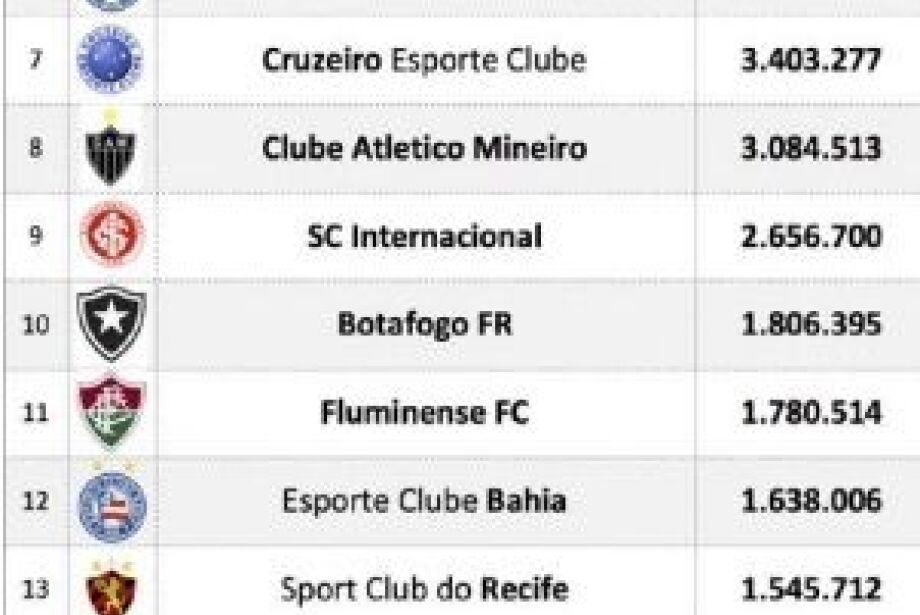Click the Fluminense FC team name
Image resolution: width=920 pixels, height=615 pixels.
click(424, 413)
